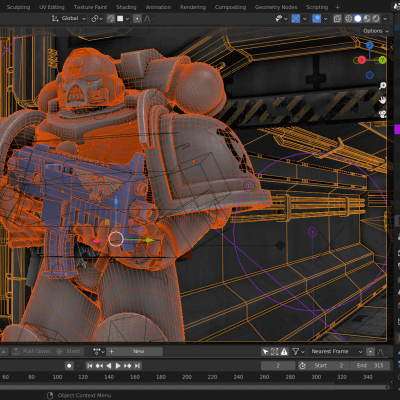
Task: Select solid viewport shading
Action: coord(358,19)
